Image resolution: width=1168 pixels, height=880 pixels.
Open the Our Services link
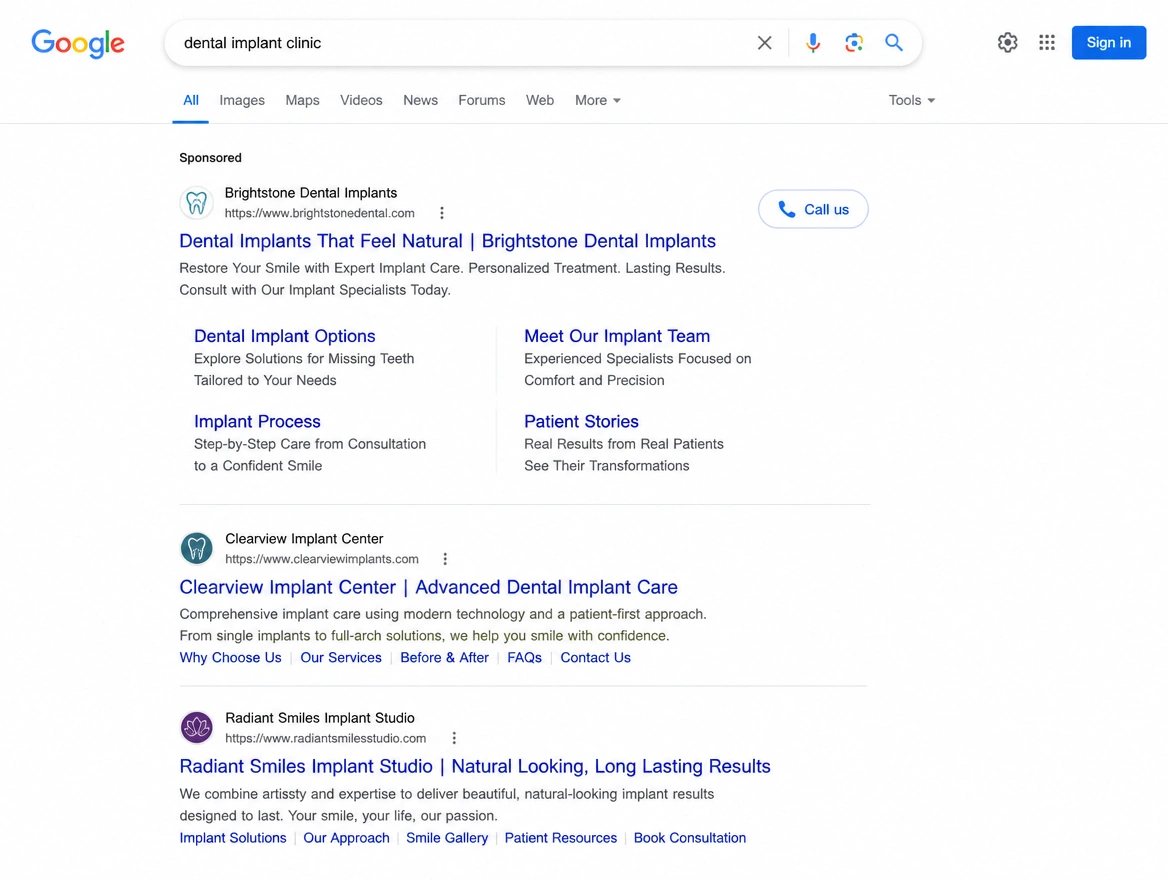[340, 657]
